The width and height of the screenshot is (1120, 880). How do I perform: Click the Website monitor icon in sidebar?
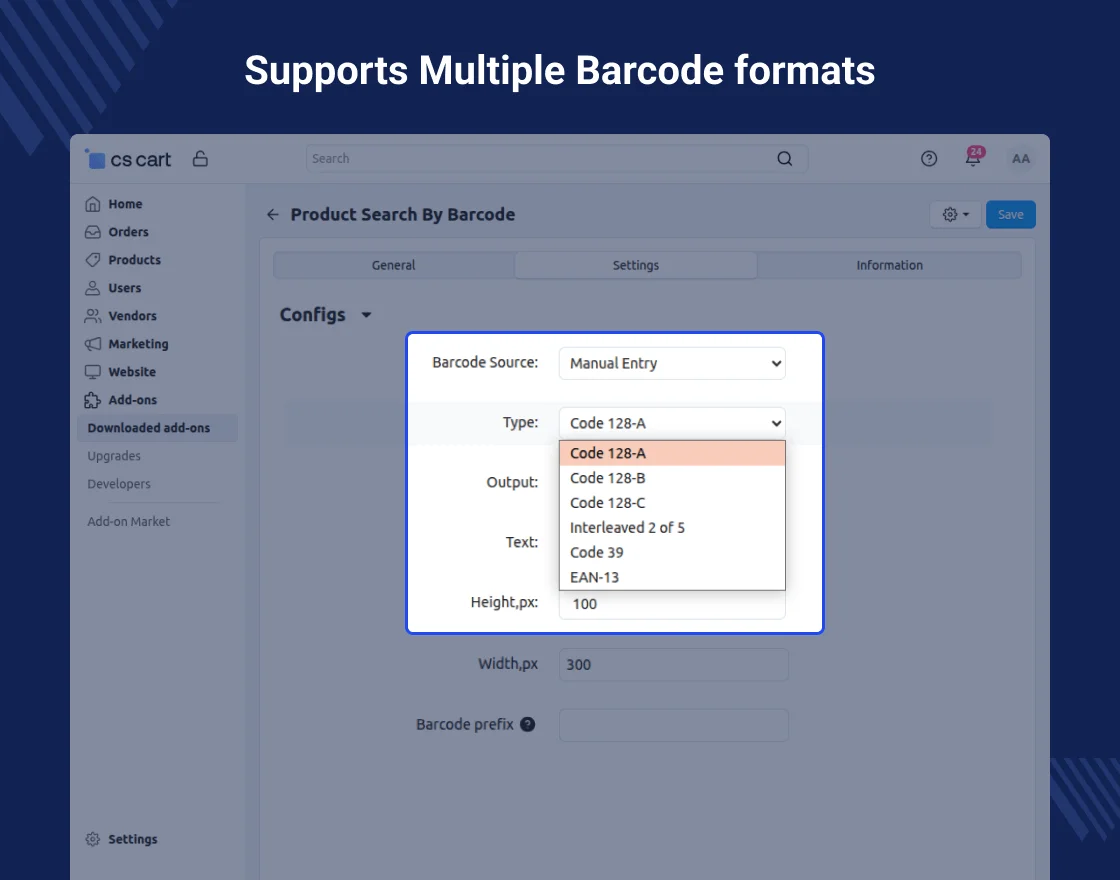pos(93,371)
